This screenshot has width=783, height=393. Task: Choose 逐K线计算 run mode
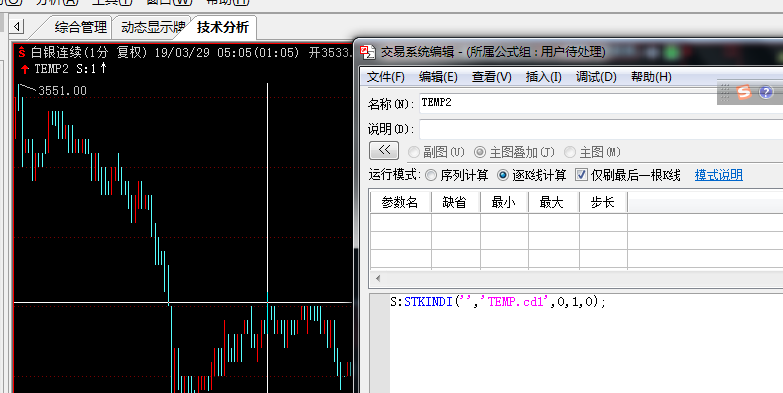point(503,175)
